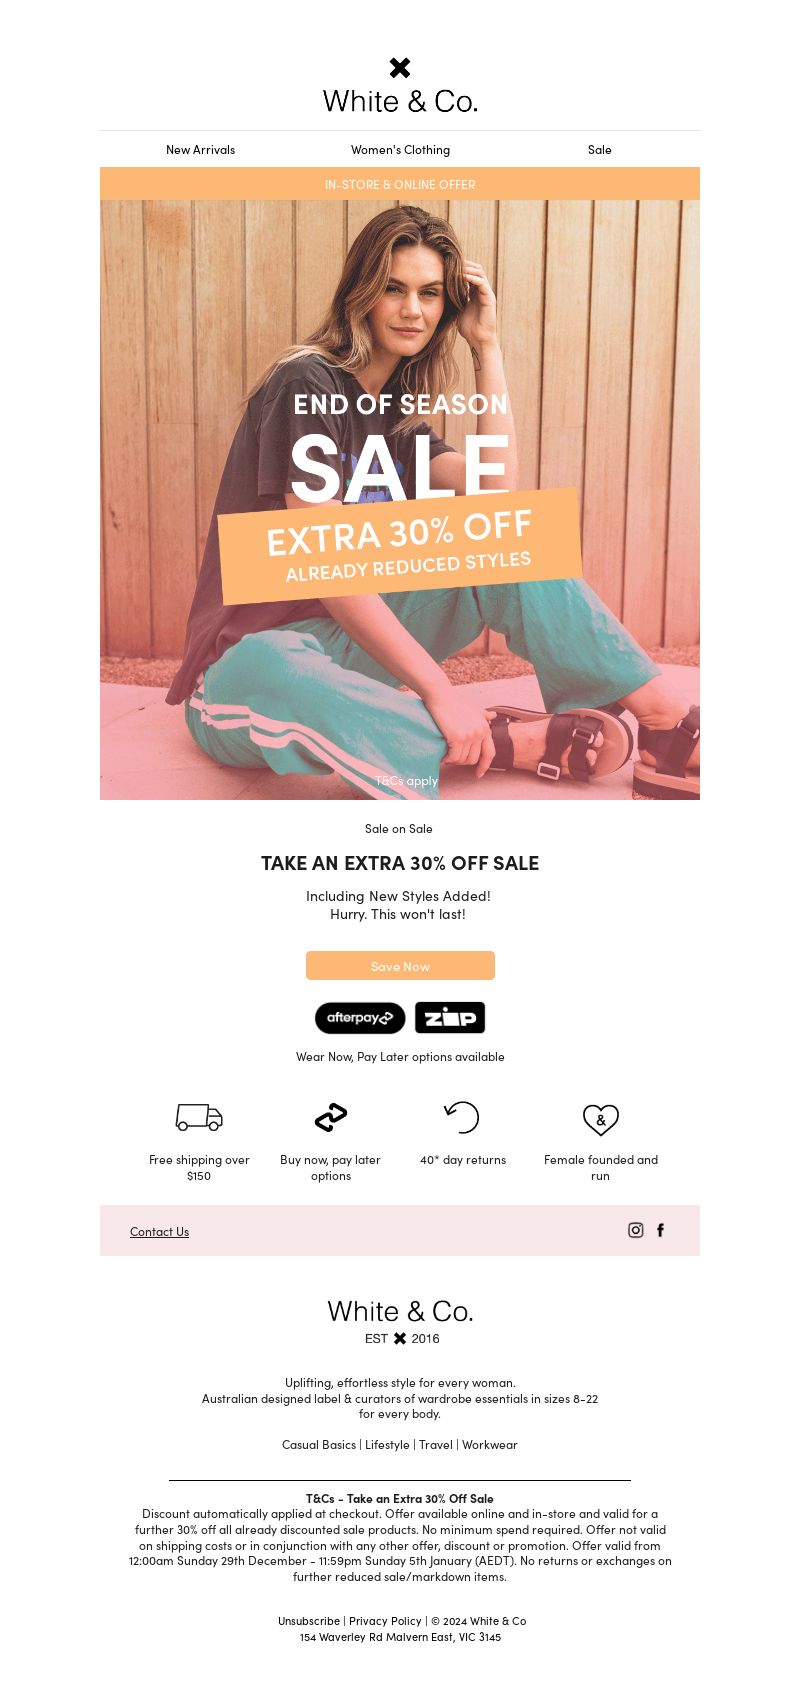Click the buy now pay later arrows icon
The width and height of the screenshot is (800, 1684).
pyautogui.click(x=331, y=1117)
